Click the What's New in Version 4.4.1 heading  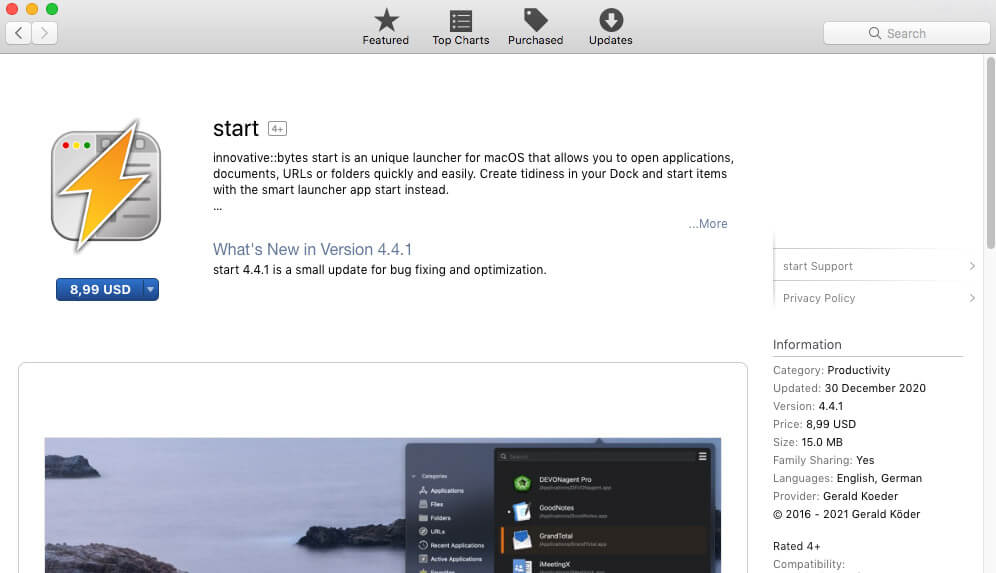(x=312, y=249)
